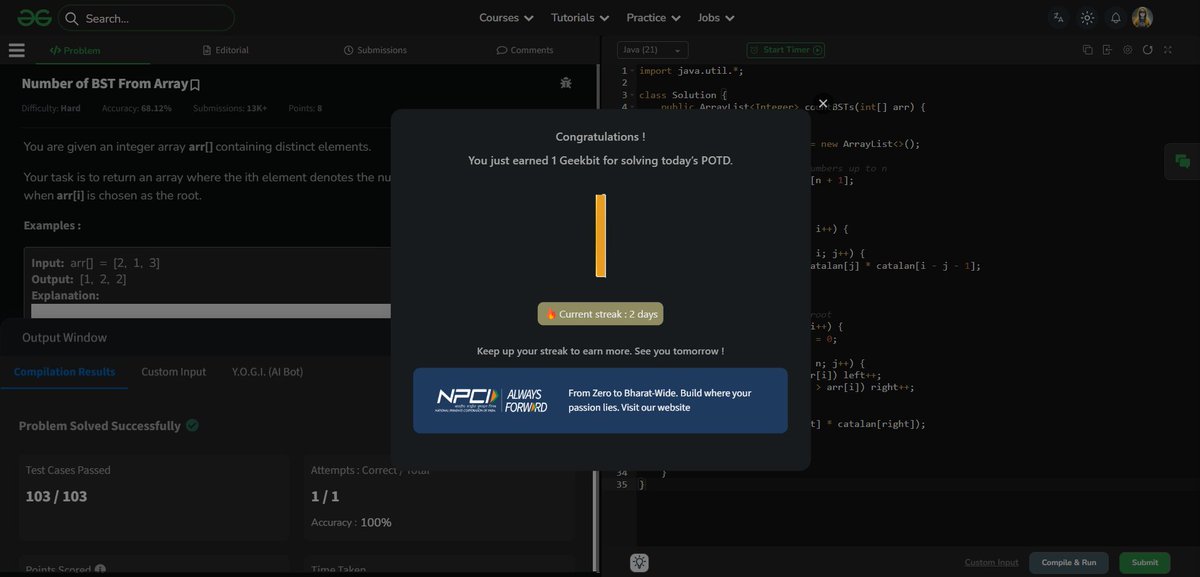Expand the Jobs dropdown menu
Image resolution: width=1200 pixels, height=577 pixels.
point(716,18)
